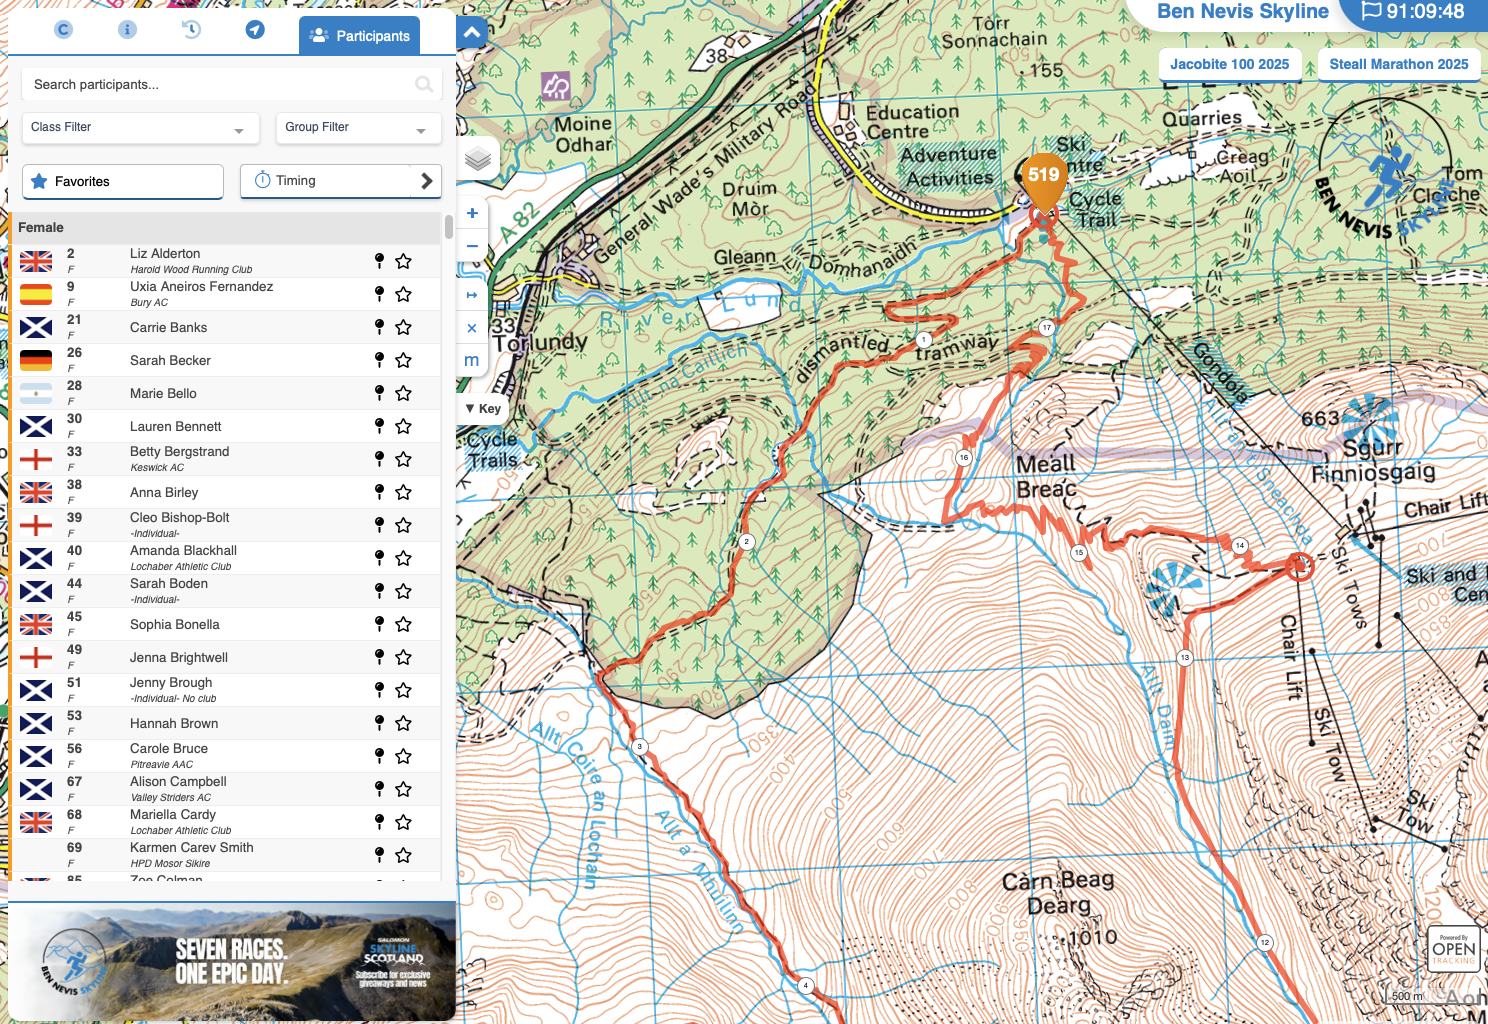Find Betty Bergstrand using pin icon
Viewport: 1488px width, 1024px height.
[379, 459]
